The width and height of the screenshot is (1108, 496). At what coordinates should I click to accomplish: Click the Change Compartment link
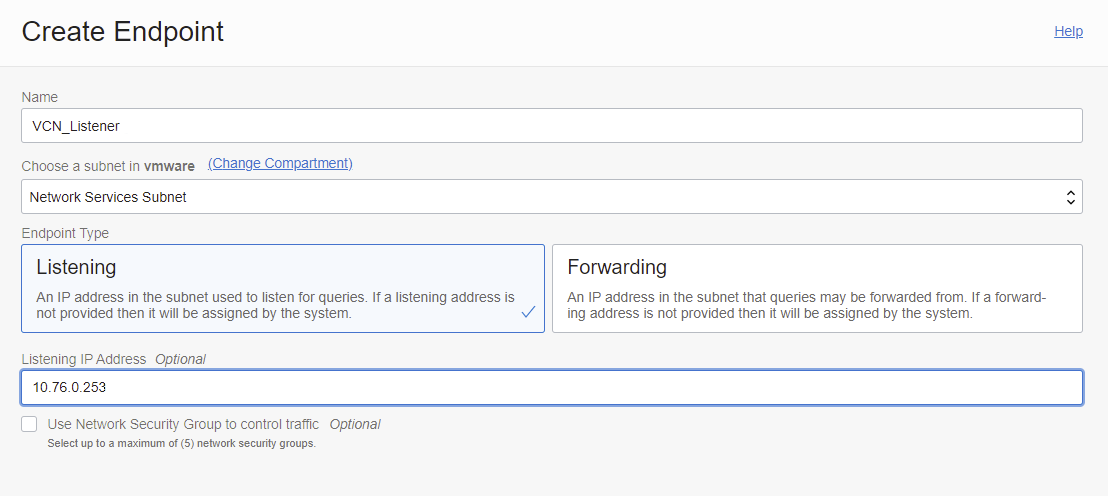coord(280,163)
